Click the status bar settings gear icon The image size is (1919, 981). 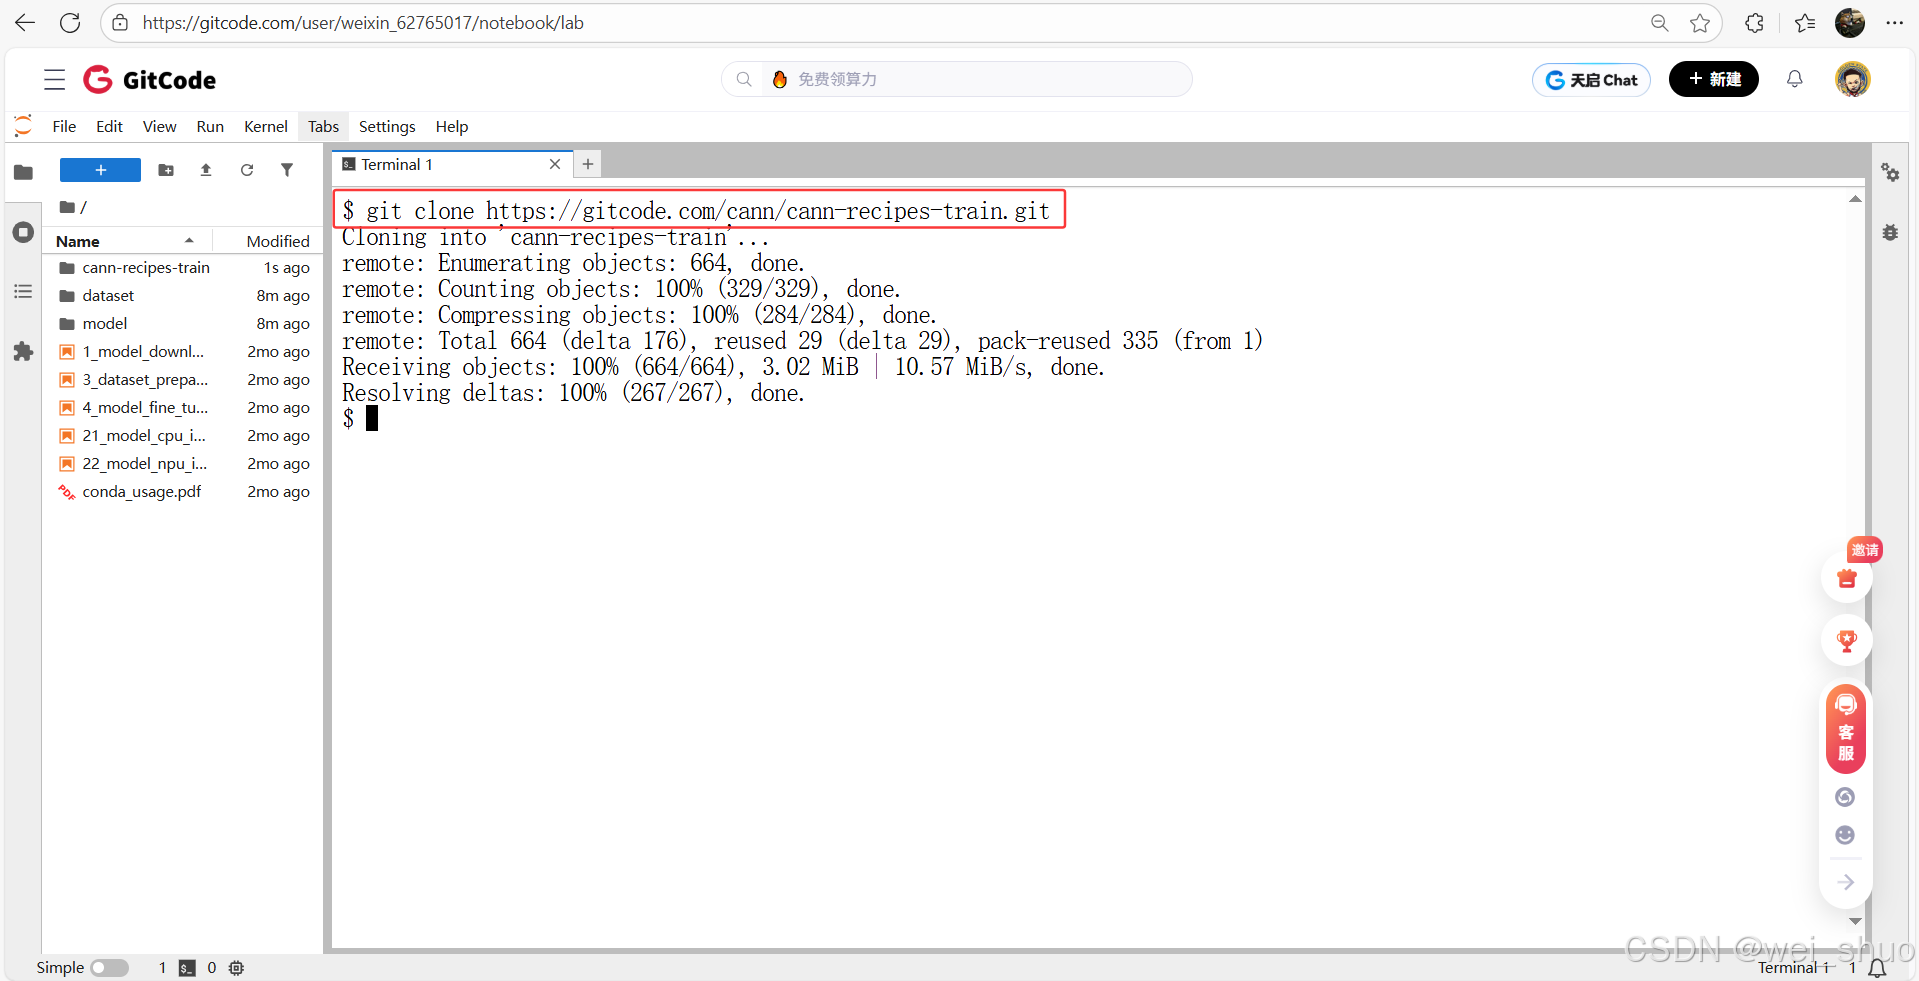pyautogui.click(x=236, y=968)
